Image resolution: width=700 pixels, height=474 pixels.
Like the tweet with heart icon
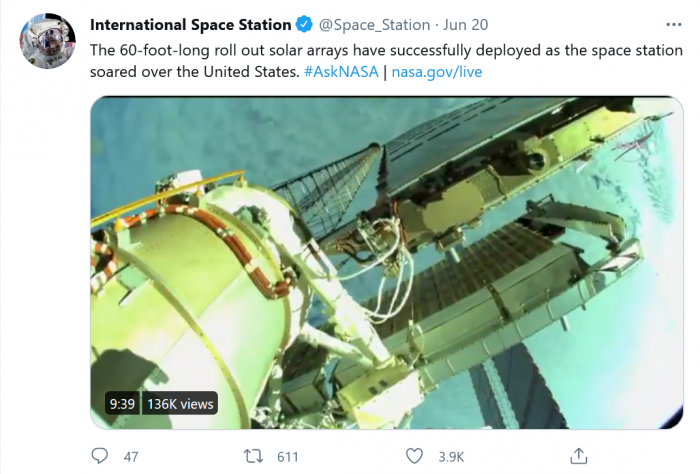414,456
